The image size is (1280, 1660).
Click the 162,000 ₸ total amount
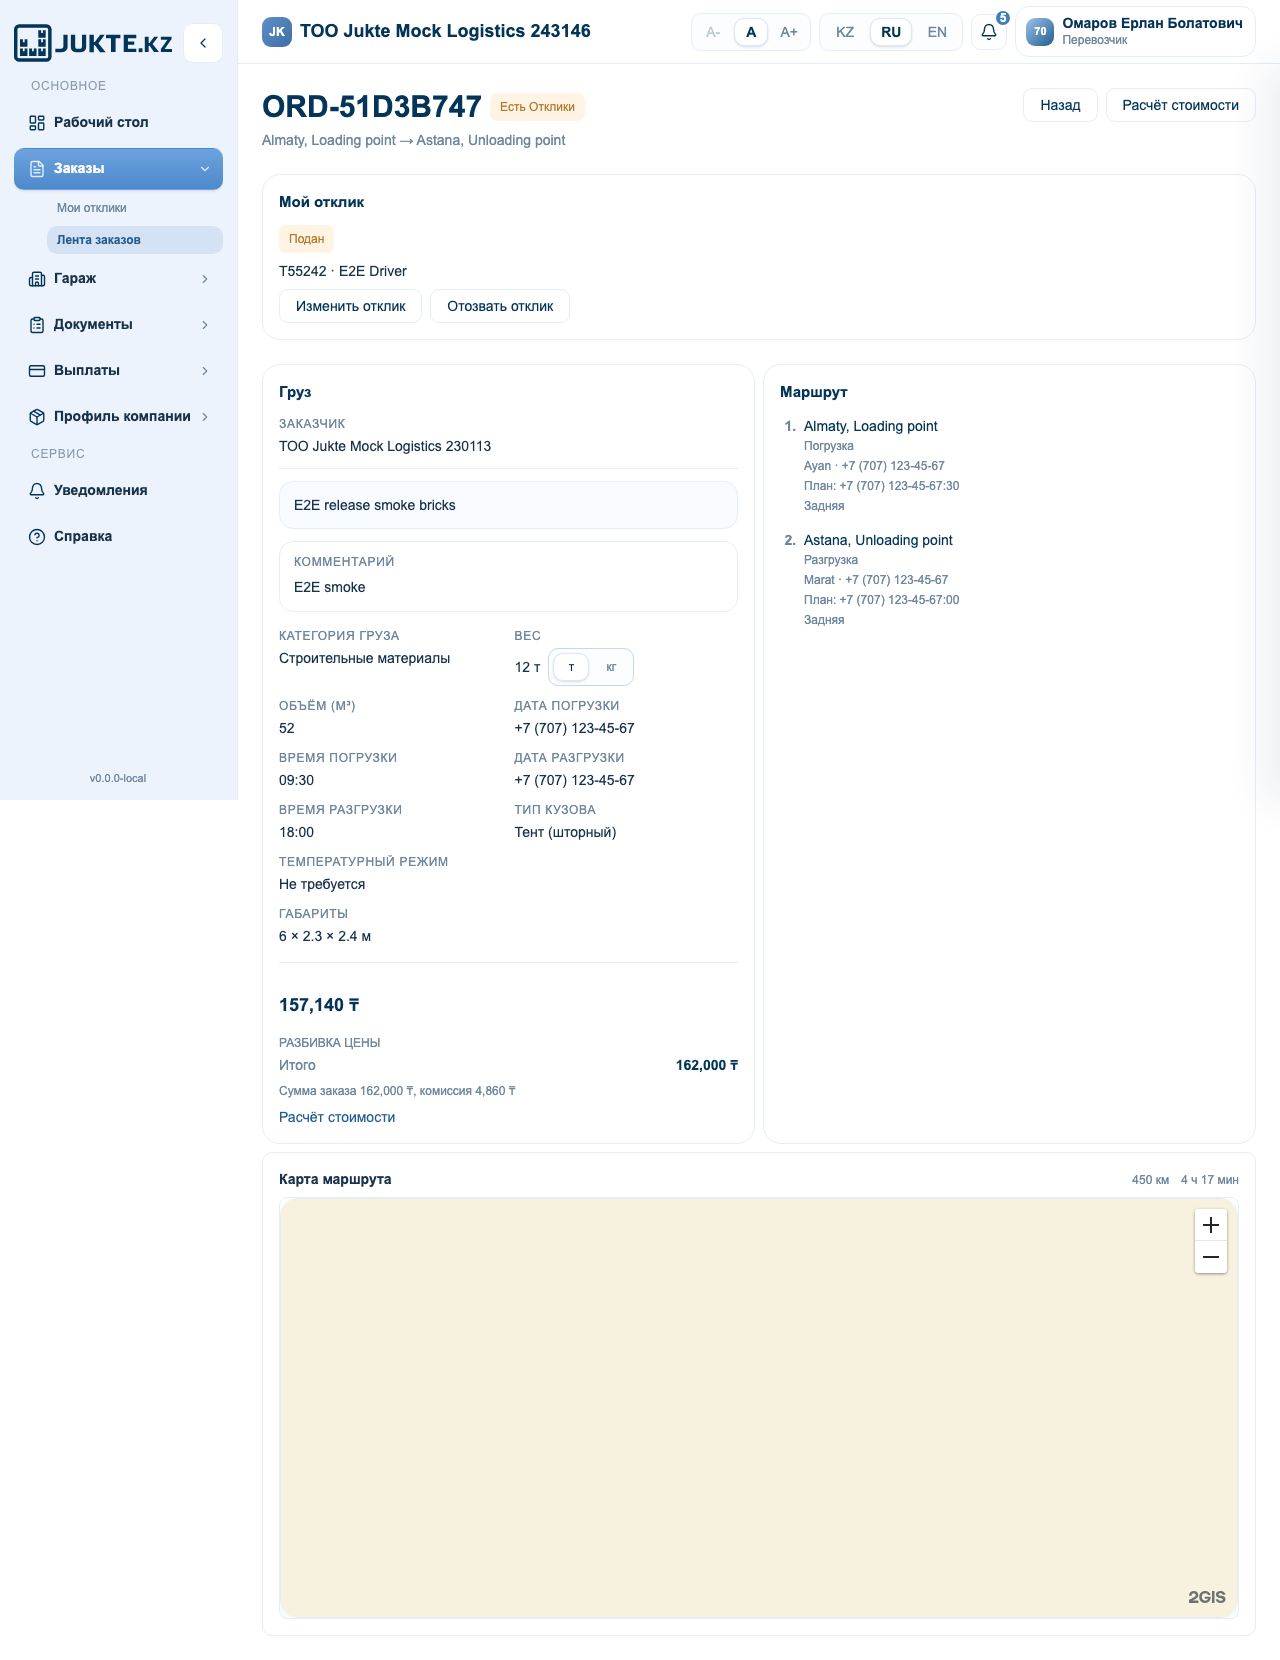tap(707, 1065)
